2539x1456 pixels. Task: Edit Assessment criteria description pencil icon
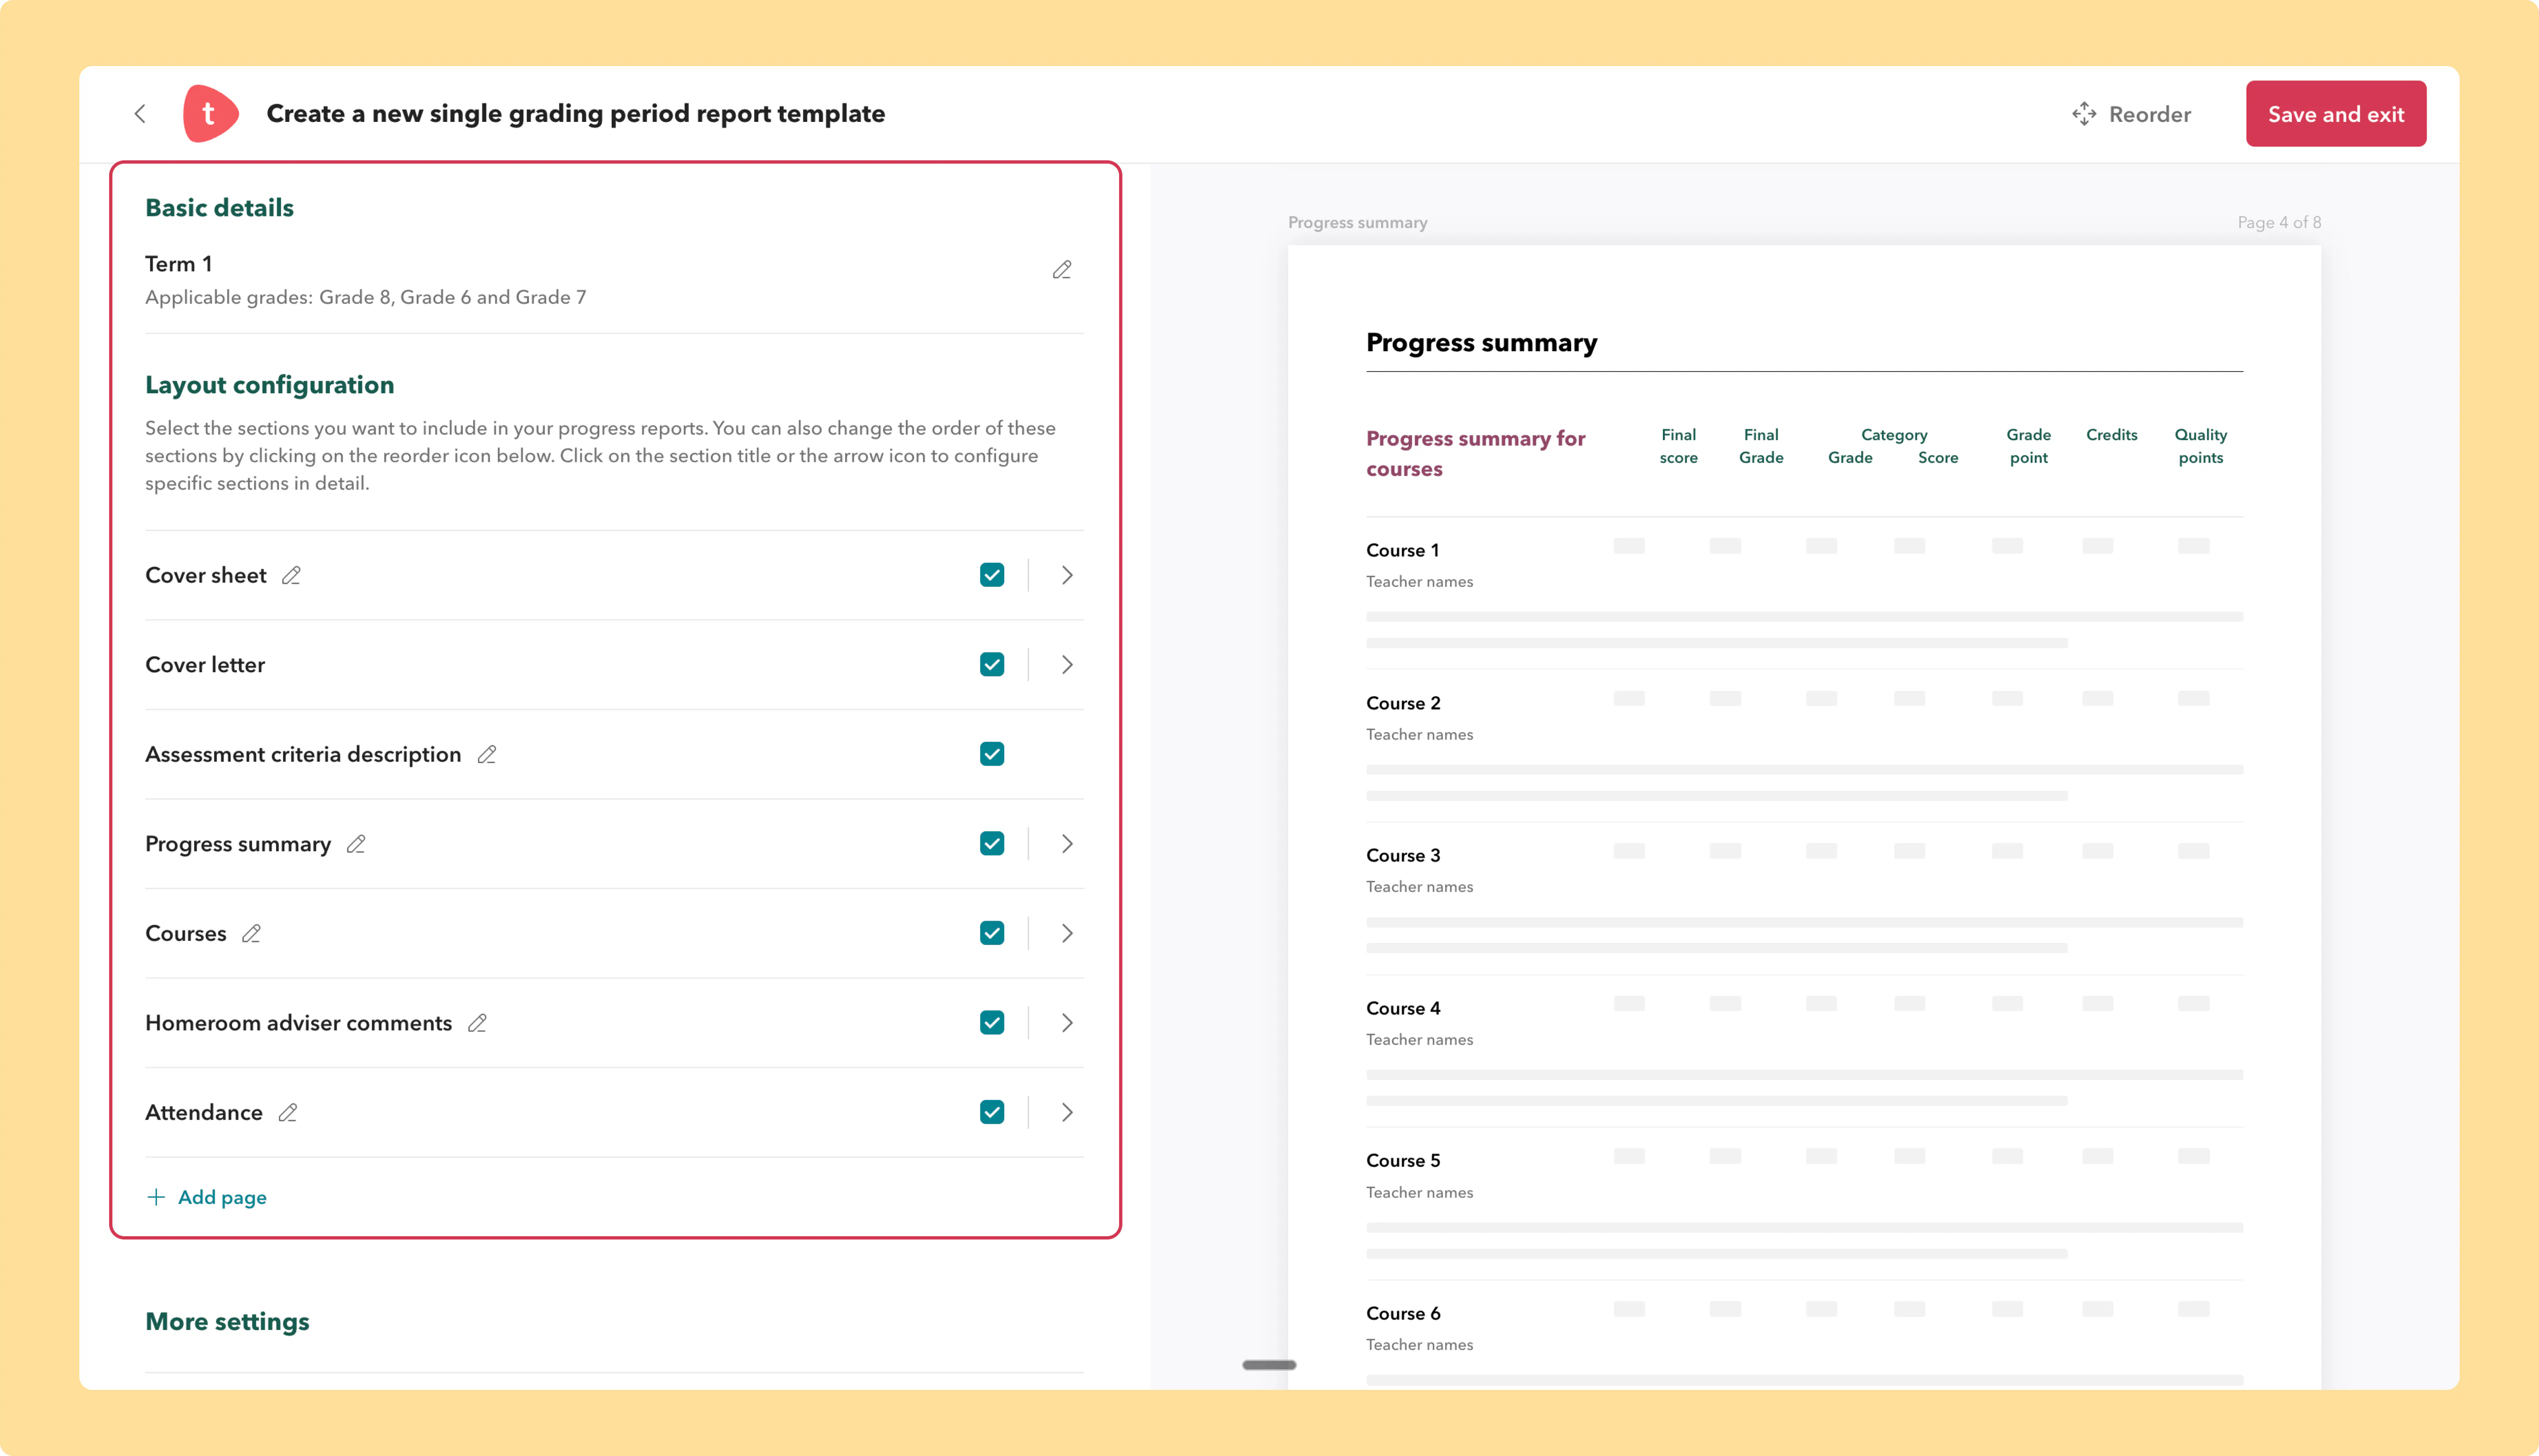[487, 754]
